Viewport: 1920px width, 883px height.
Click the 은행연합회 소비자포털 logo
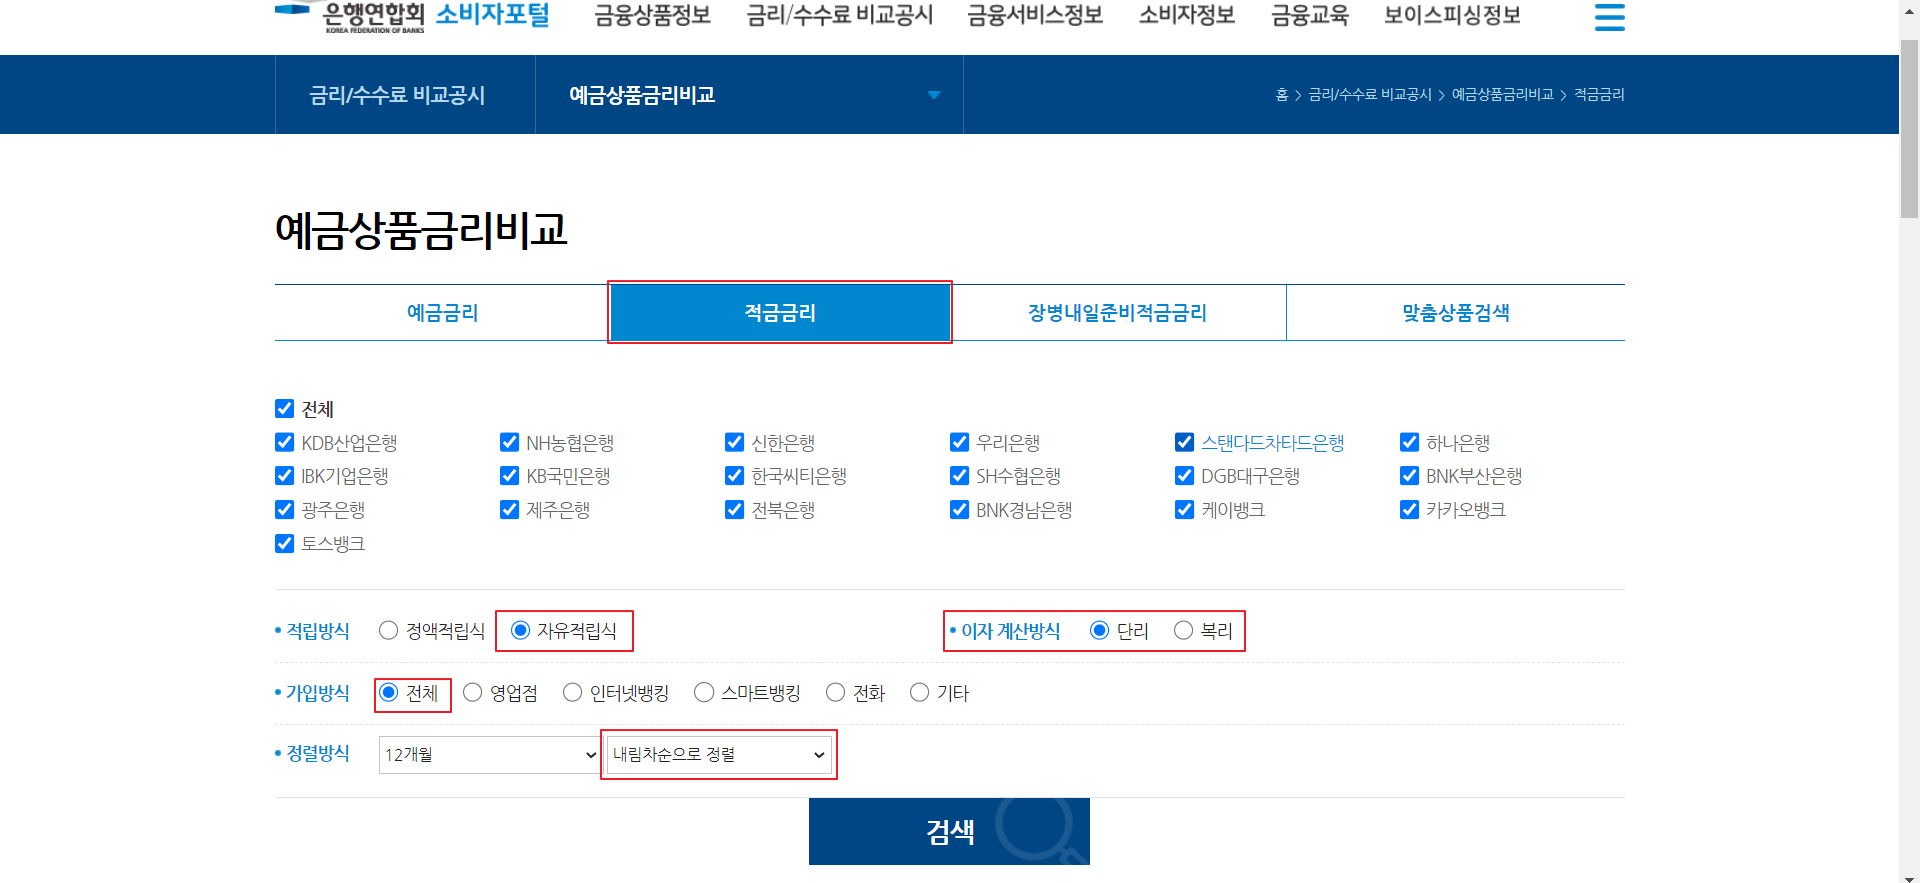(412, 17)
